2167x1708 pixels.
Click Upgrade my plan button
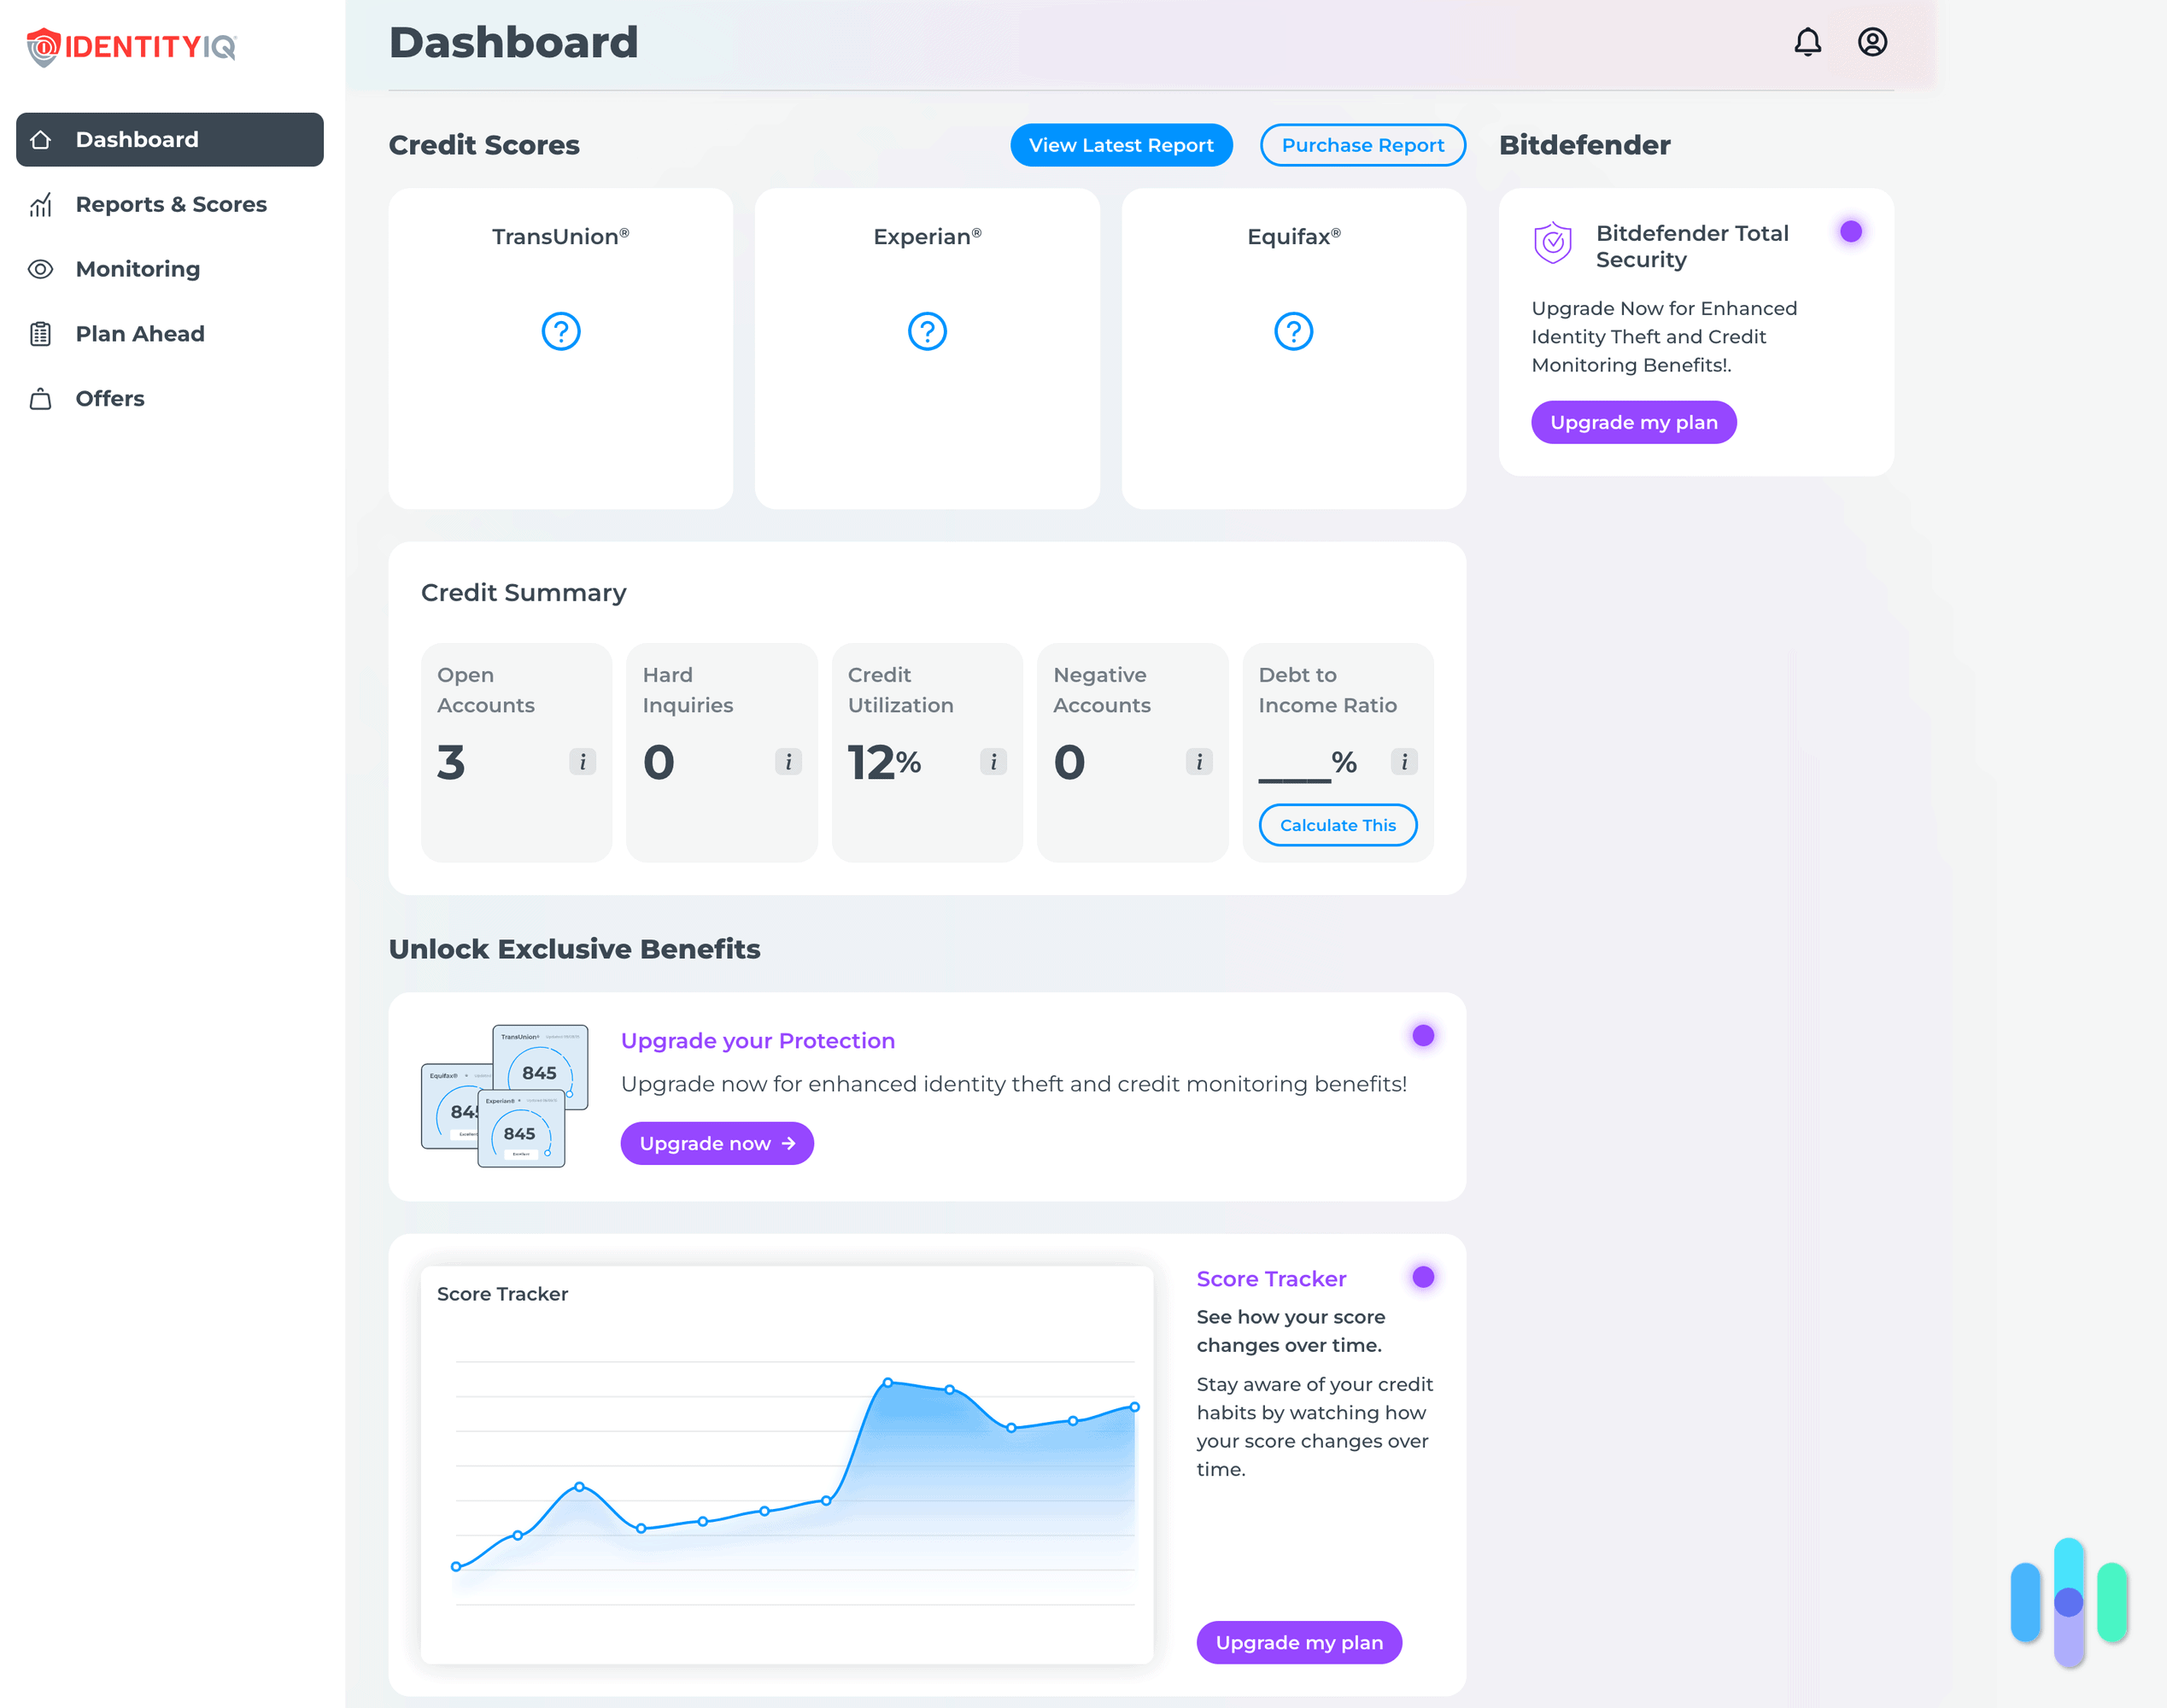click(x=1632, y=422)
